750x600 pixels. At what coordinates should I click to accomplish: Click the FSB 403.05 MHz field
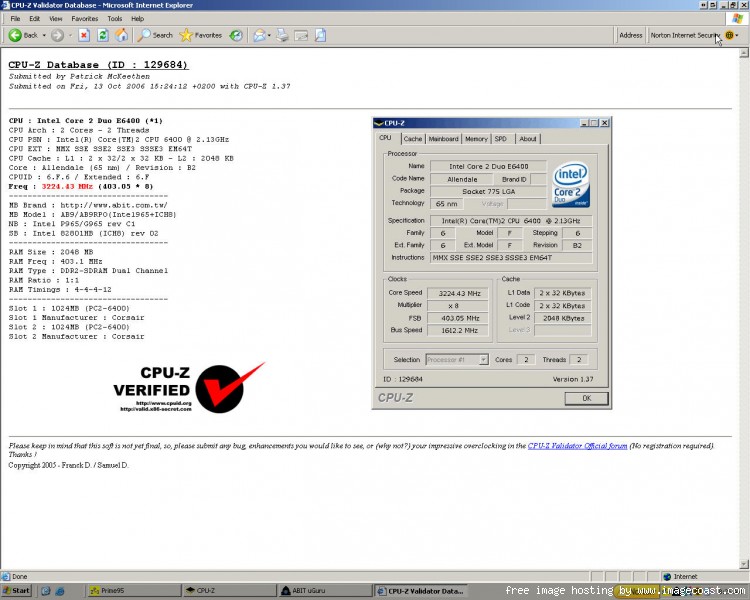458,318
